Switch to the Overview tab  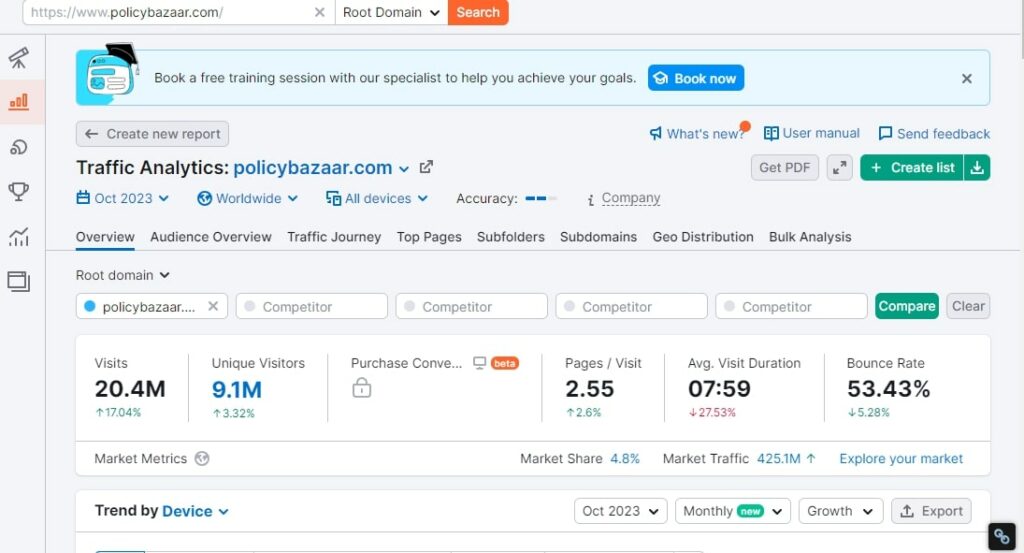tap(105, 237)
